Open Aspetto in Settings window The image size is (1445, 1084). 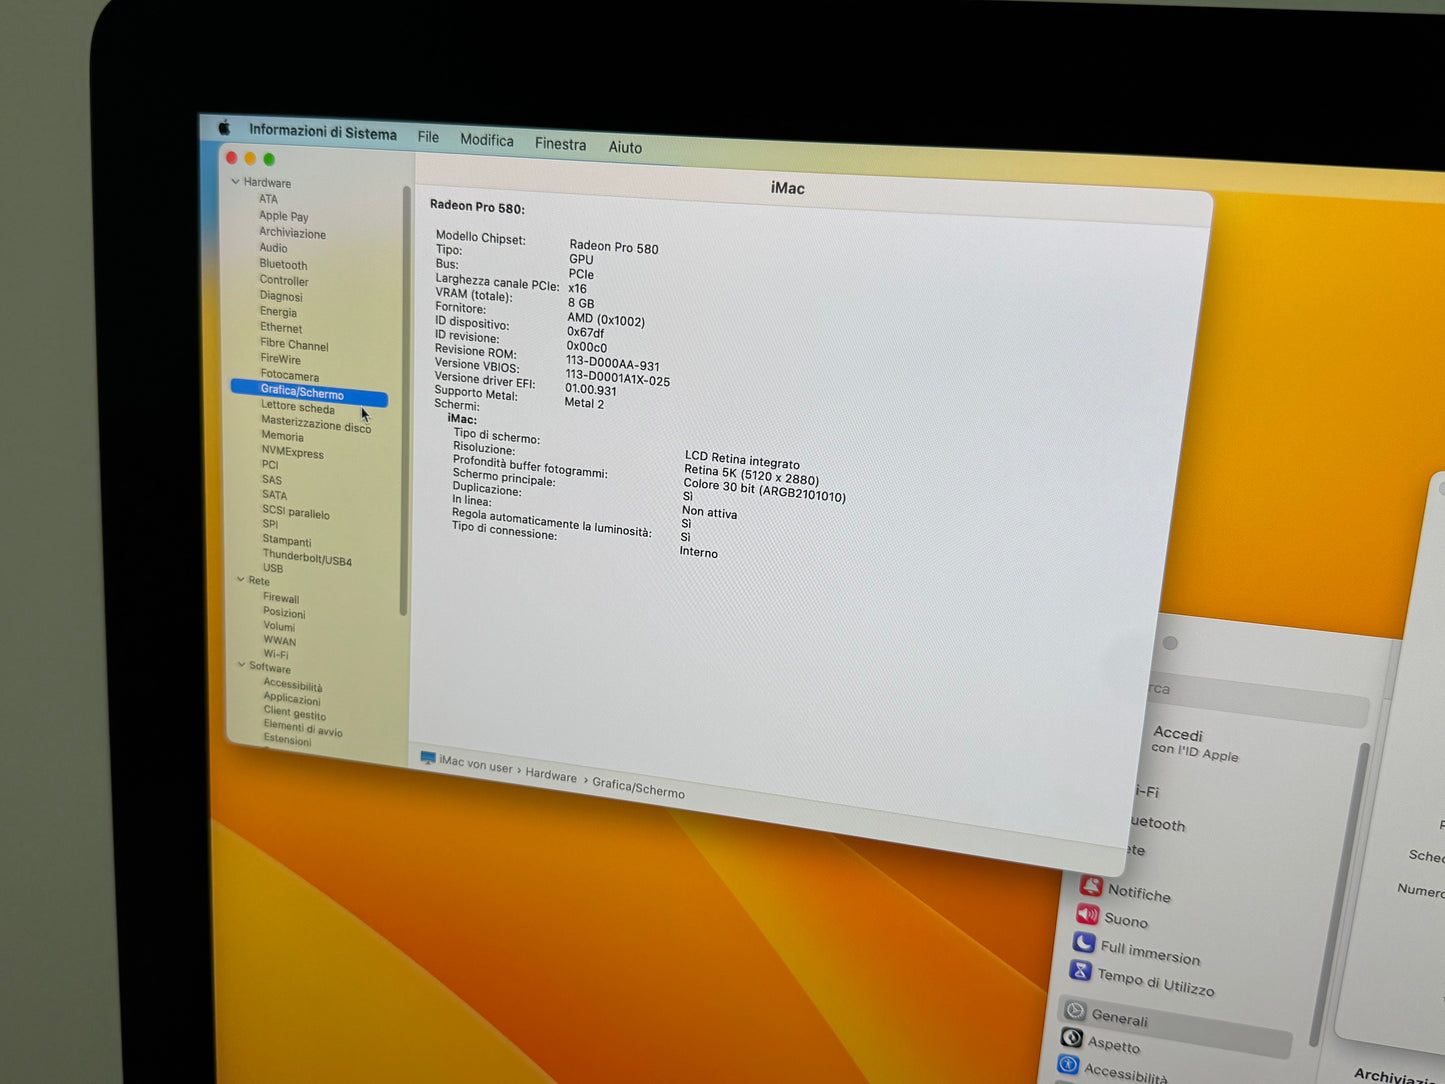point(1100,1042)
